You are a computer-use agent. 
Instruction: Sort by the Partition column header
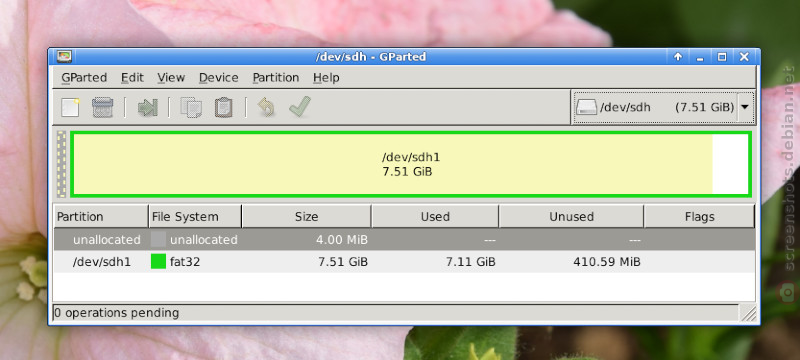coord(101,217)
